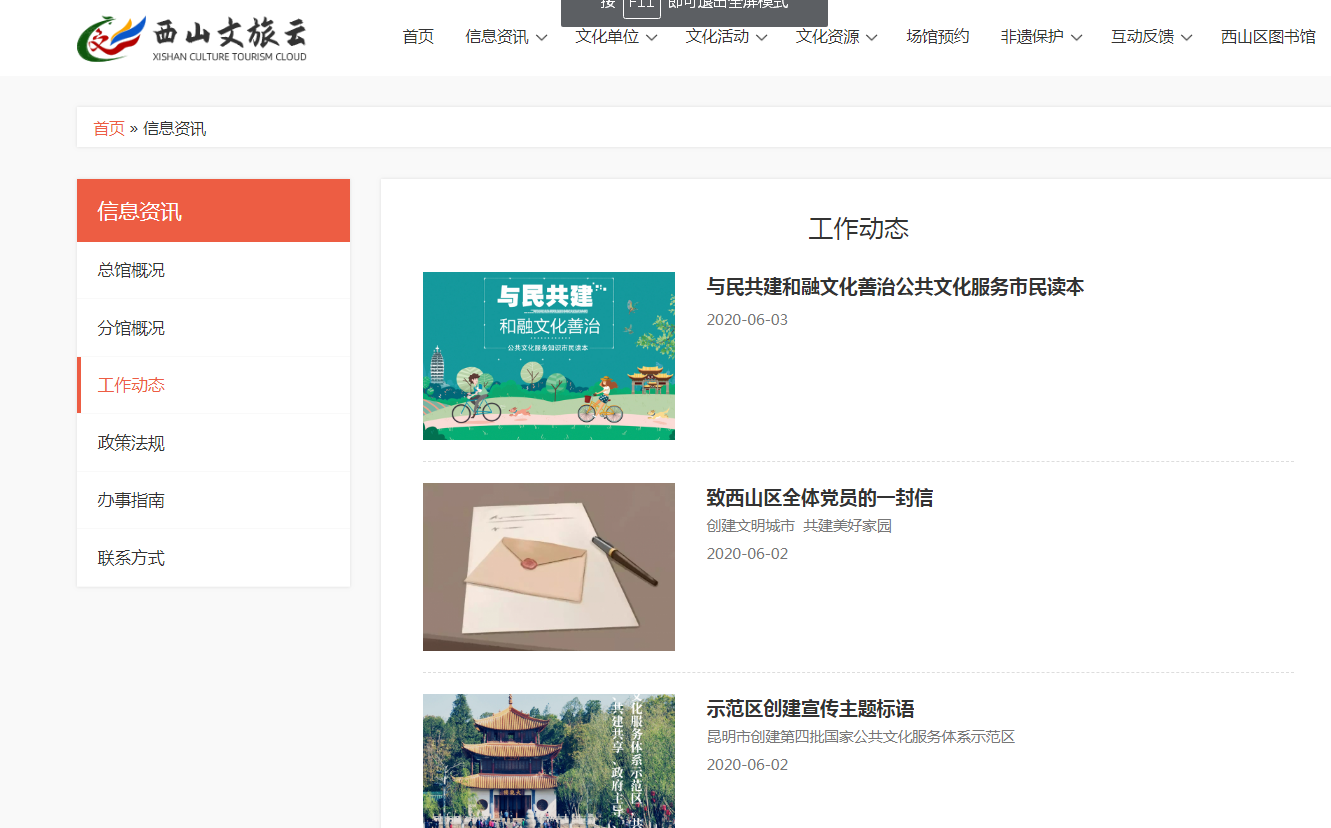Click the 2020-06-02 date under 致西山区全体党员的一封信
The image size is (1331, 828).
click(x=747, y=554)
